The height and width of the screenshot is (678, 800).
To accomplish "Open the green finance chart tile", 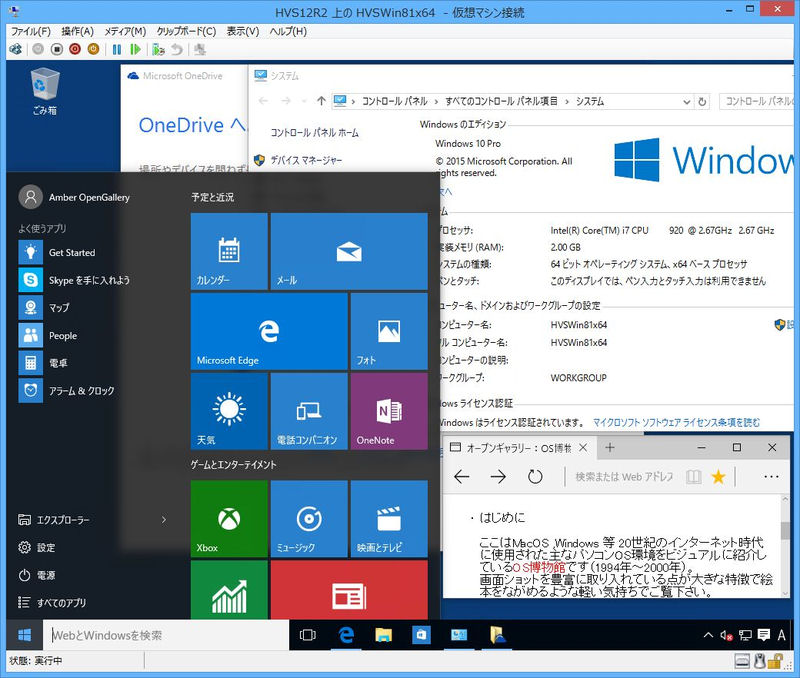I will pyautogui.click(x=229, y=590).
